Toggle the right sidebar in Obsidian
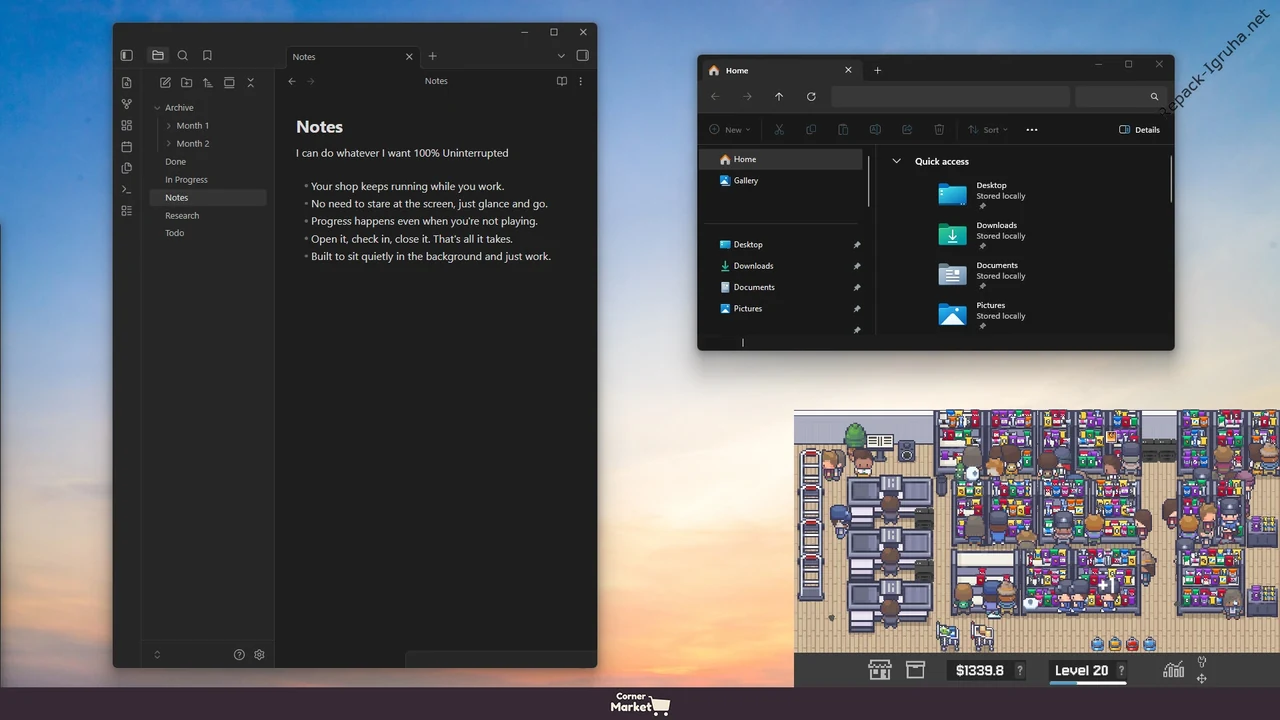The width and height of the screenshot is (1280, 720). pos(582,56)
